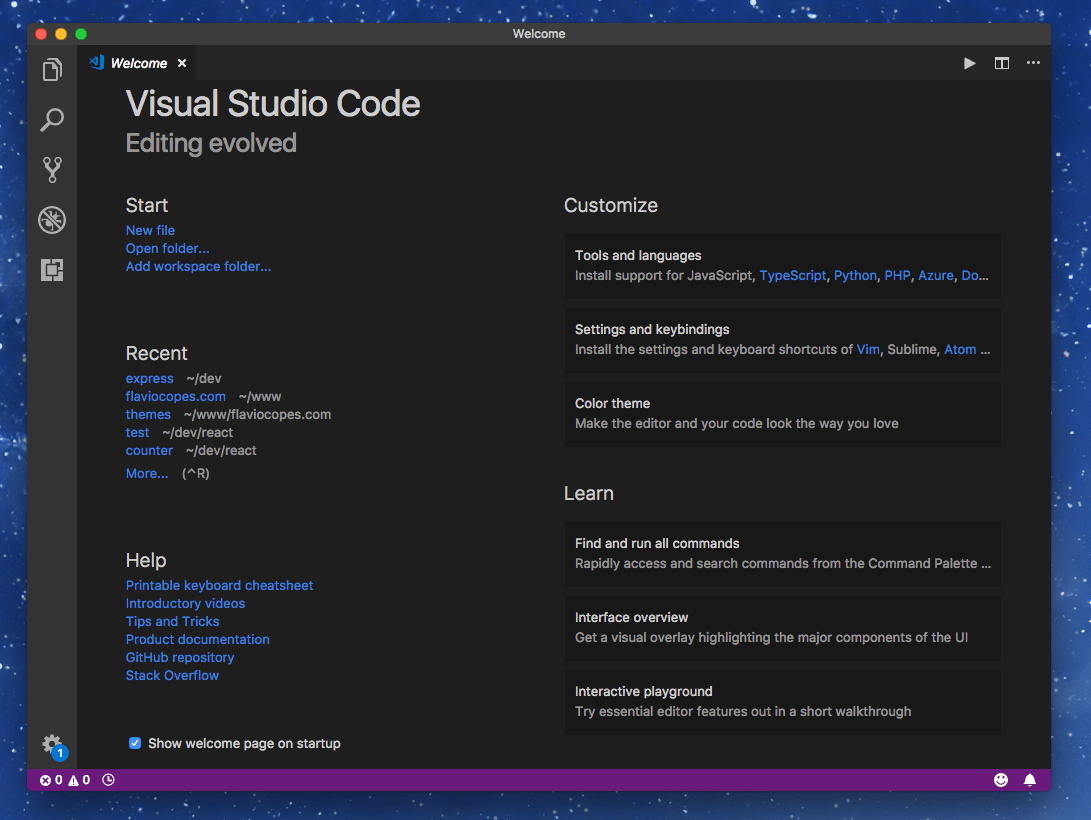
Task: Open recent flaviocopes.com folder
Action: click(x=176, y=396)
